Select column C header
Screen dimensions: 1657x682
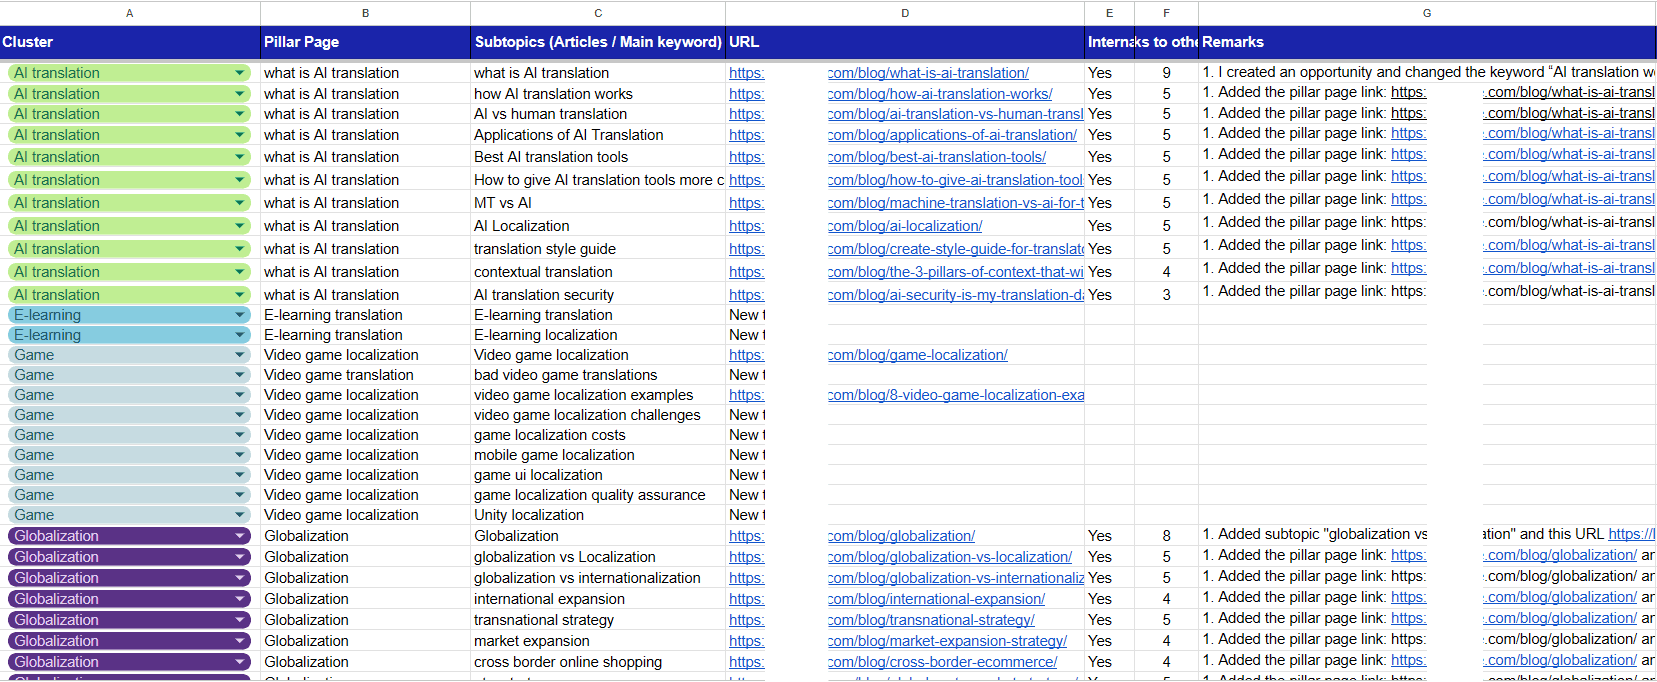(x=598, y=13)
